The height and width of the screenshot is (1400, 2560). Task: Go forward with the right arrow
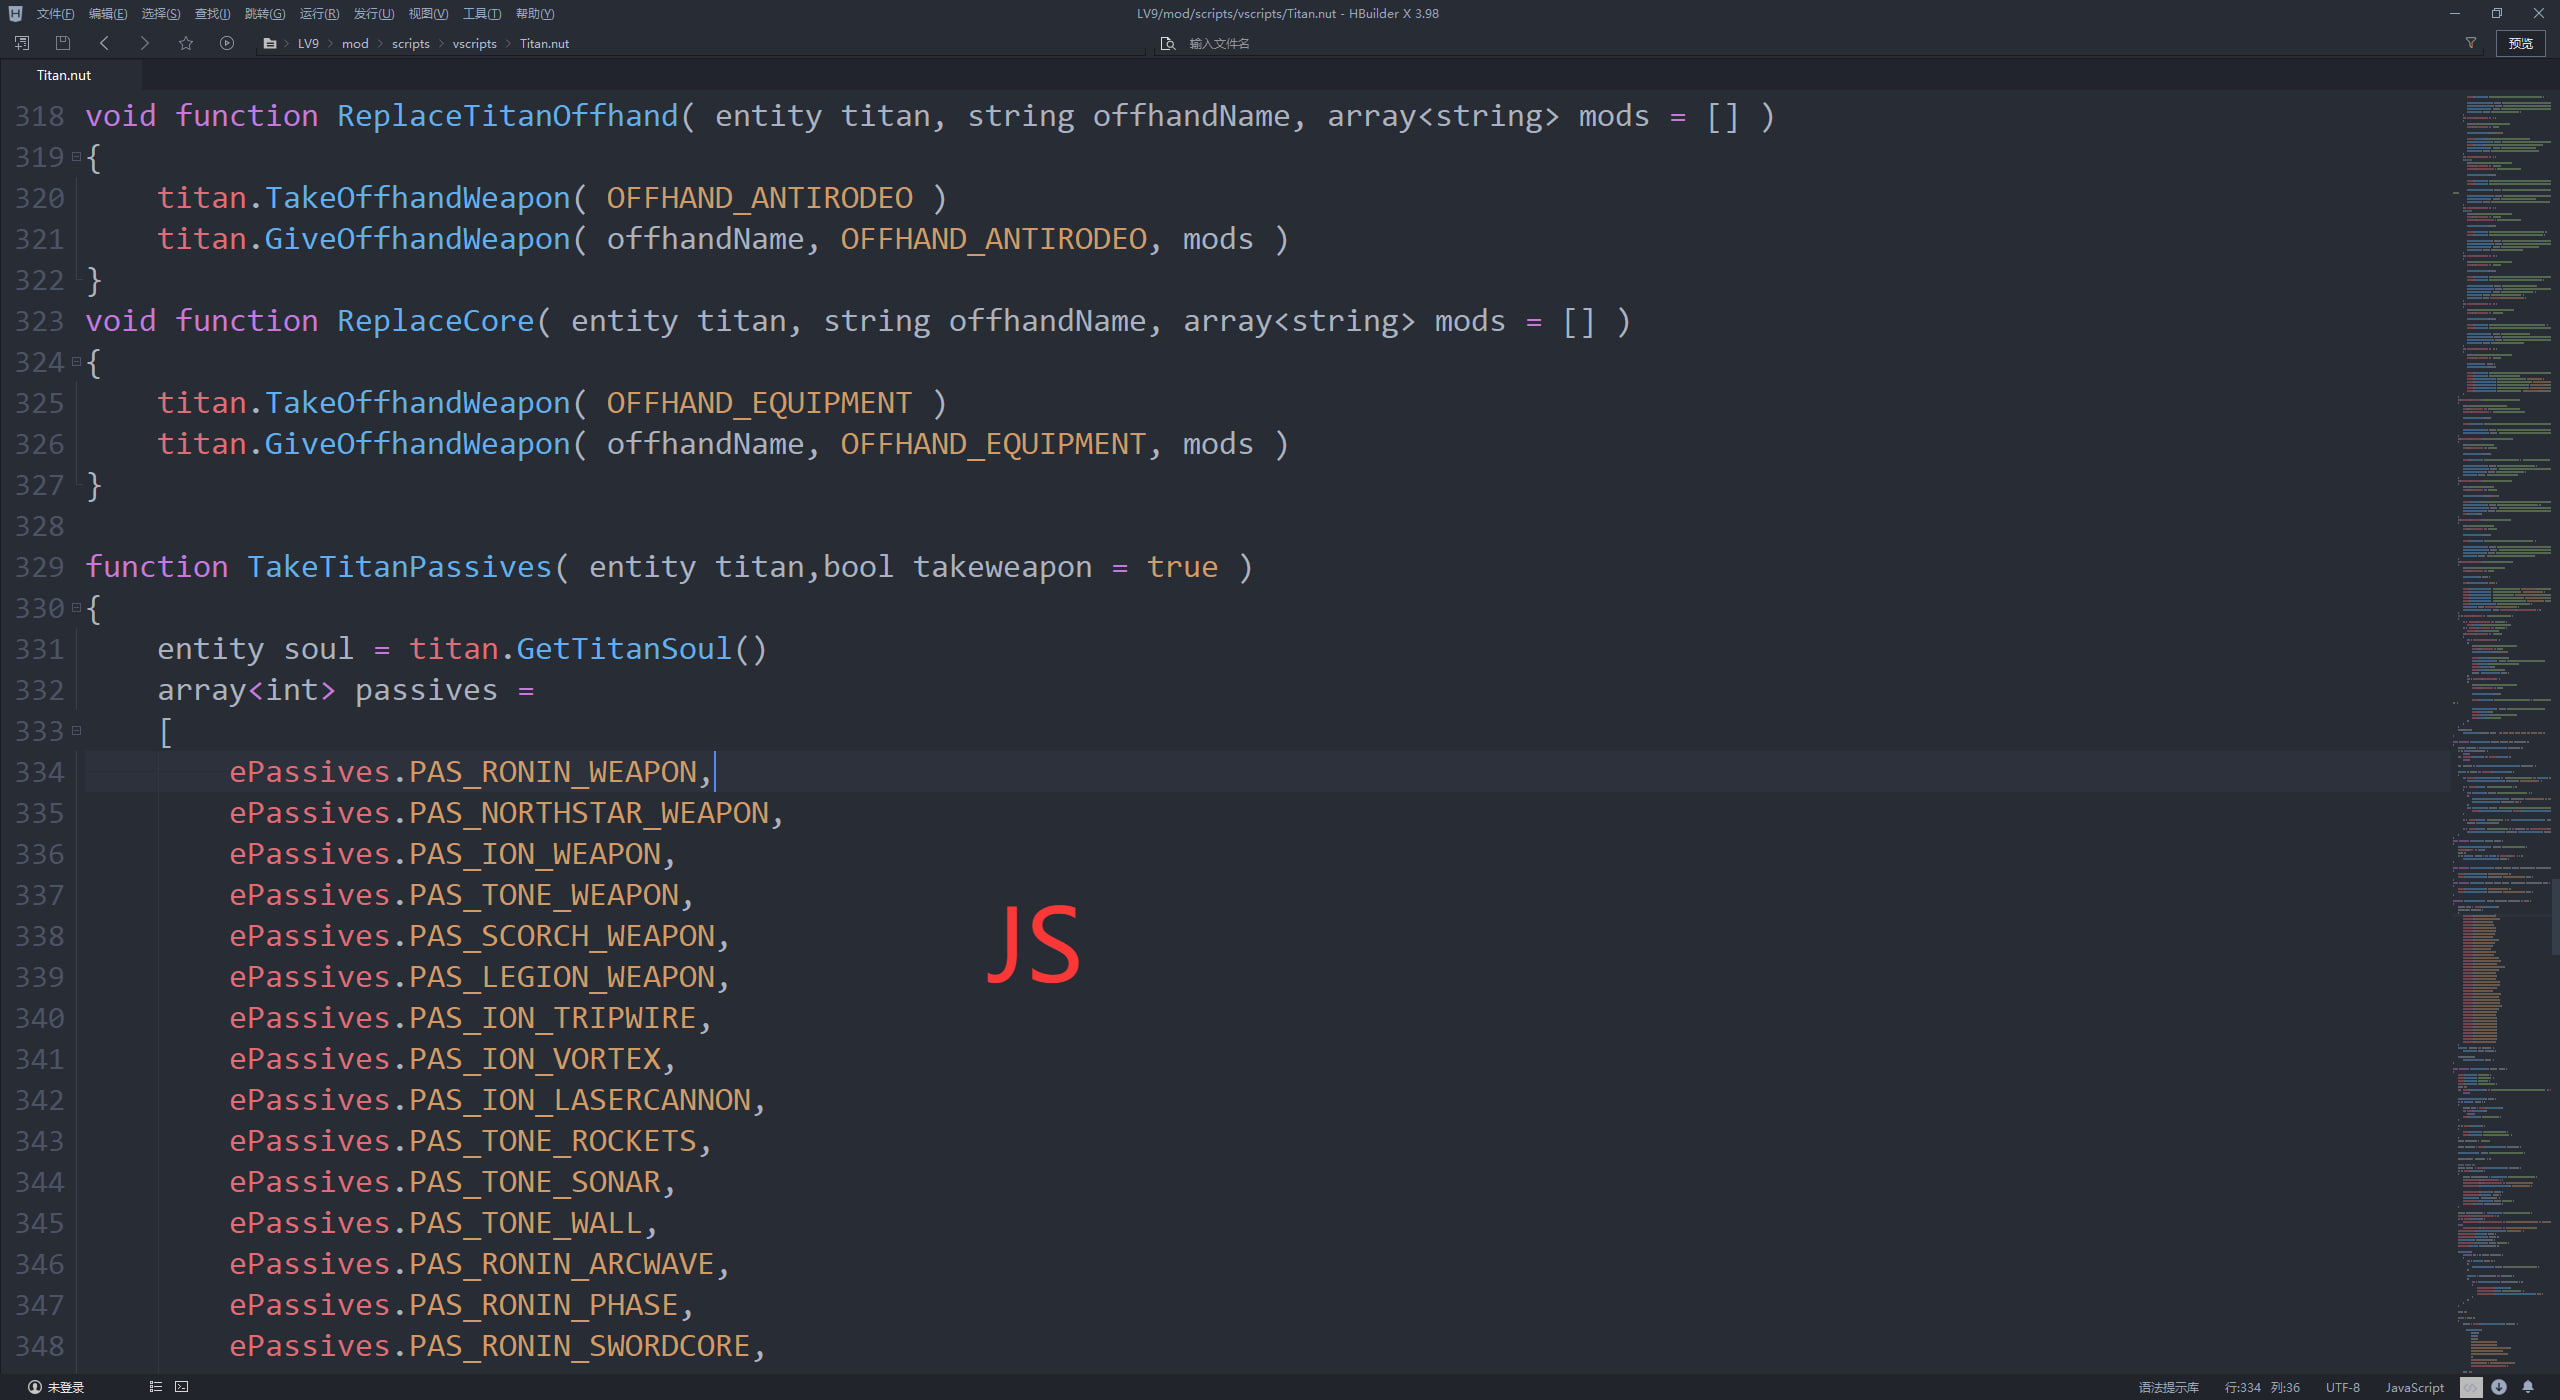144,43
